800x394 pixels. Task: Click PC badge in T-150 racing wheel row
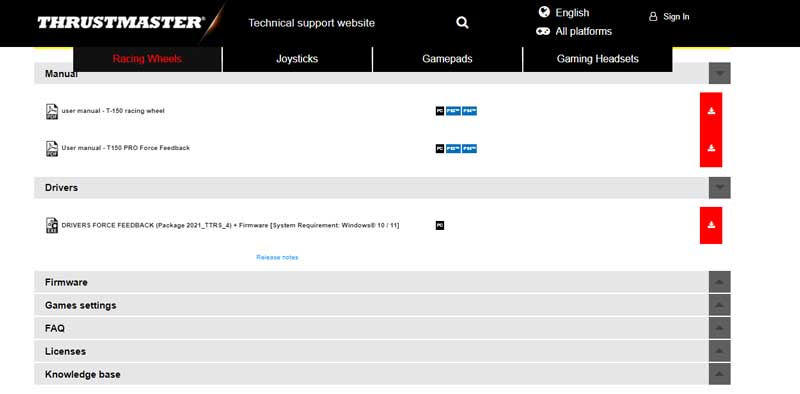[440, 111]
